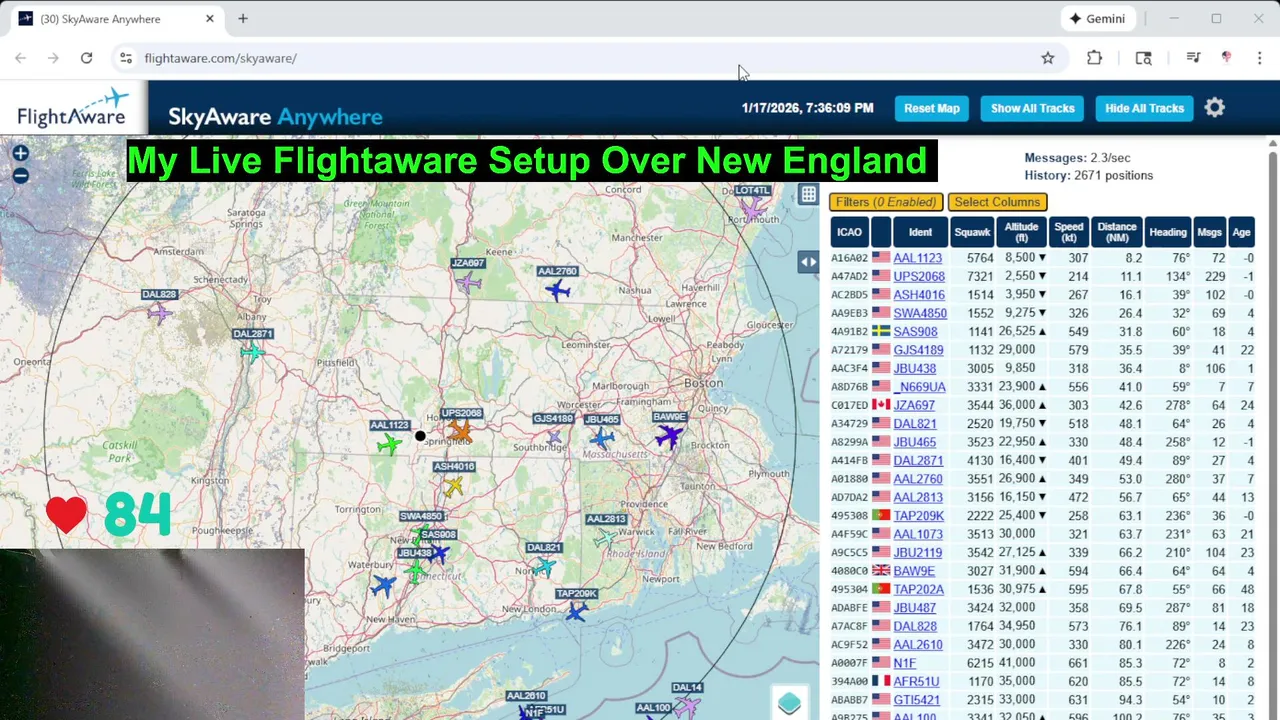This screenshot has width=1280, height=720.
Task: Sort table by Ident column
Action: (x=920, y=232)
